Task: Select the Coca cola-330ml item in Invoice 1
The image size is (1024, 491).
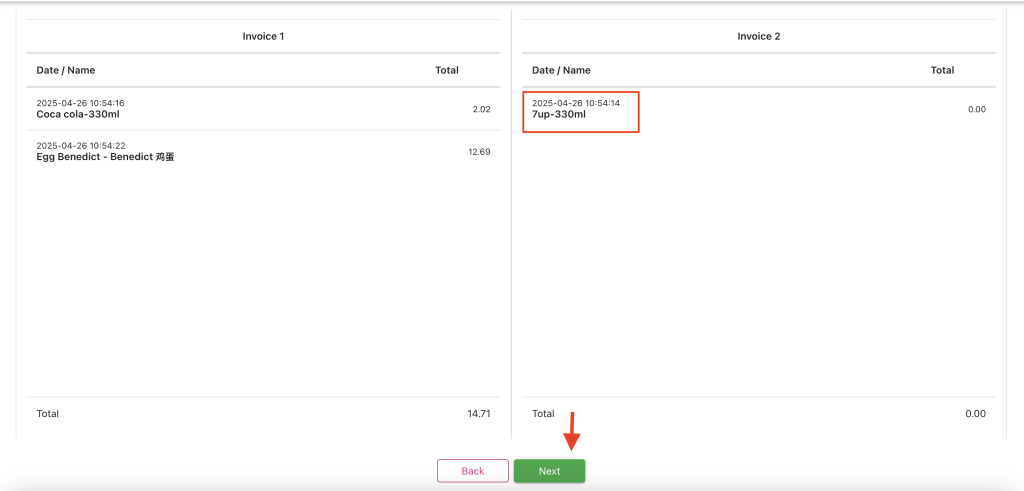Action: click(78, 114)
